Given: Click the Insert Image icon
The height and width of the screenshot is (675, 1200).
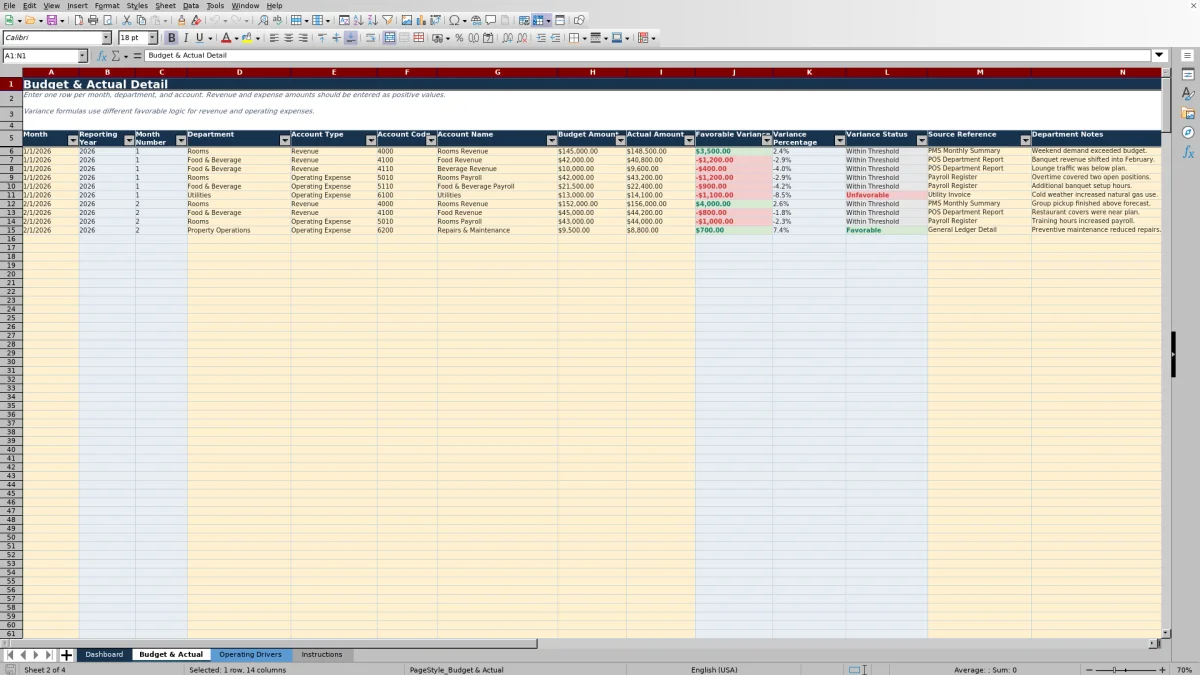Looking at the screenshot, I should pos(406,20).
